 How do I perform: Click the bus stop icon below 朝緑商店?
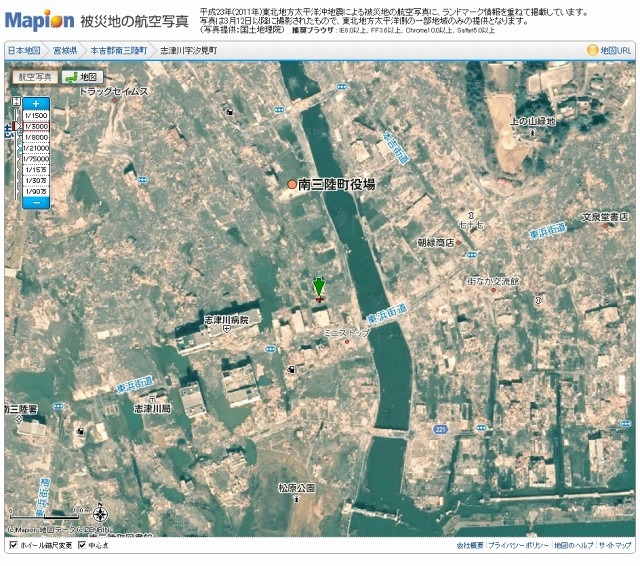coord(471,255)
